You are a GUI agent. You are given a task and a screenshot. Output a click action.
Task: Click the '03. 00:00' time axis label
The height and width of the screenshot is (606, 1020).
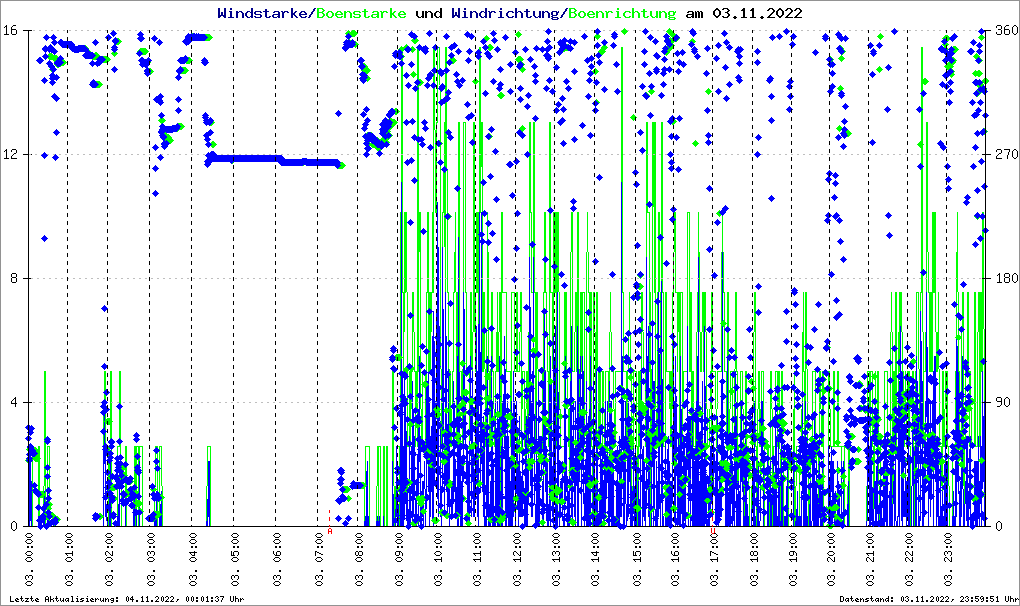pos(29,559)
